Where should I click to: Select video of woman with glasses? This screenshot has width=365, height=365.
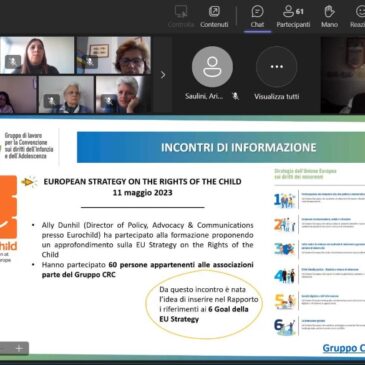pyautogui.click(x=114, y=55)
